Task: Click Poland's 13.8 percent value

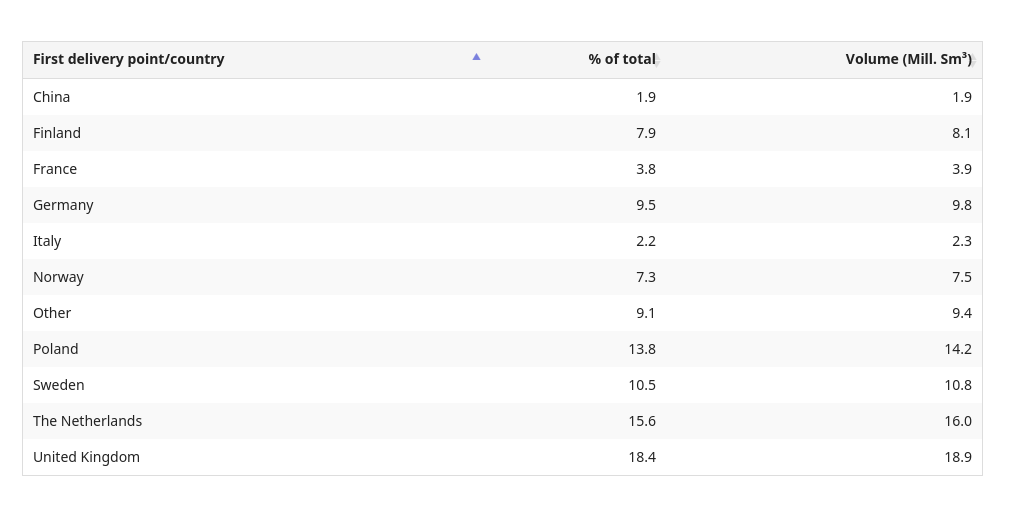Action: pyautogui.click(x=642, y=349)
